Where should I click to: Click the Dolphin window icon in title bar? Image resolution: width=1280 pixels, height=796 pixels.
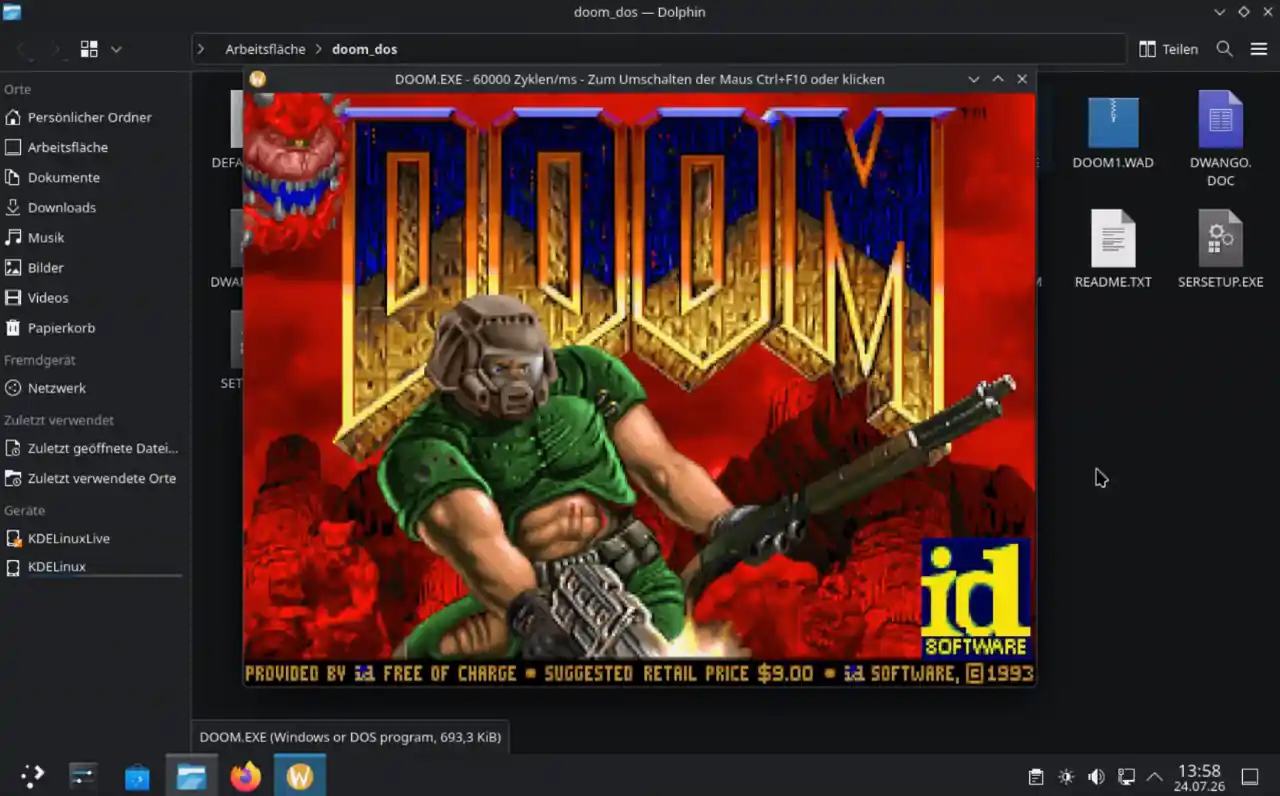pyautogui.click(x=12, y=12)
